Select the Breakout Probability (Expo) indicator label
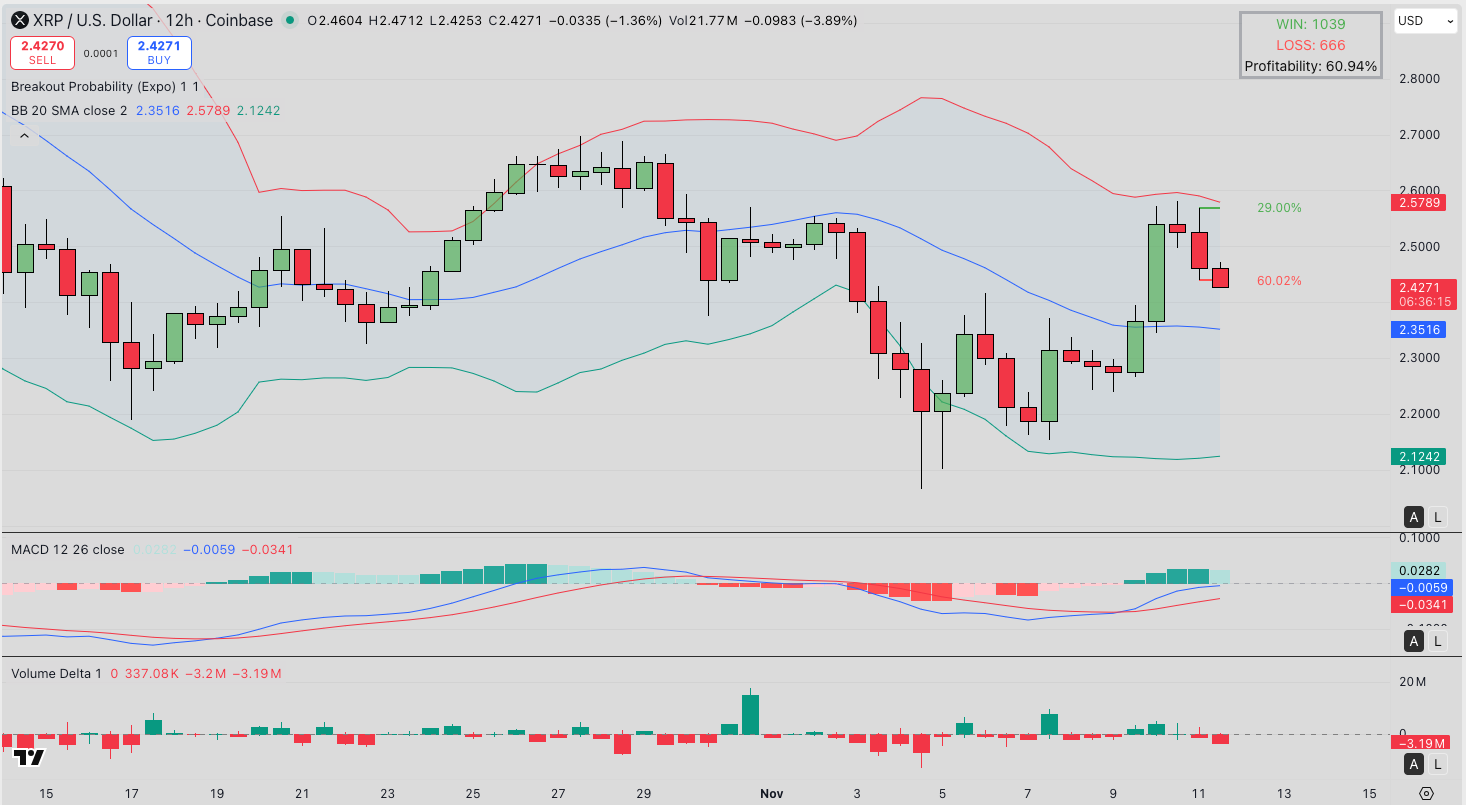 (105, 87)
